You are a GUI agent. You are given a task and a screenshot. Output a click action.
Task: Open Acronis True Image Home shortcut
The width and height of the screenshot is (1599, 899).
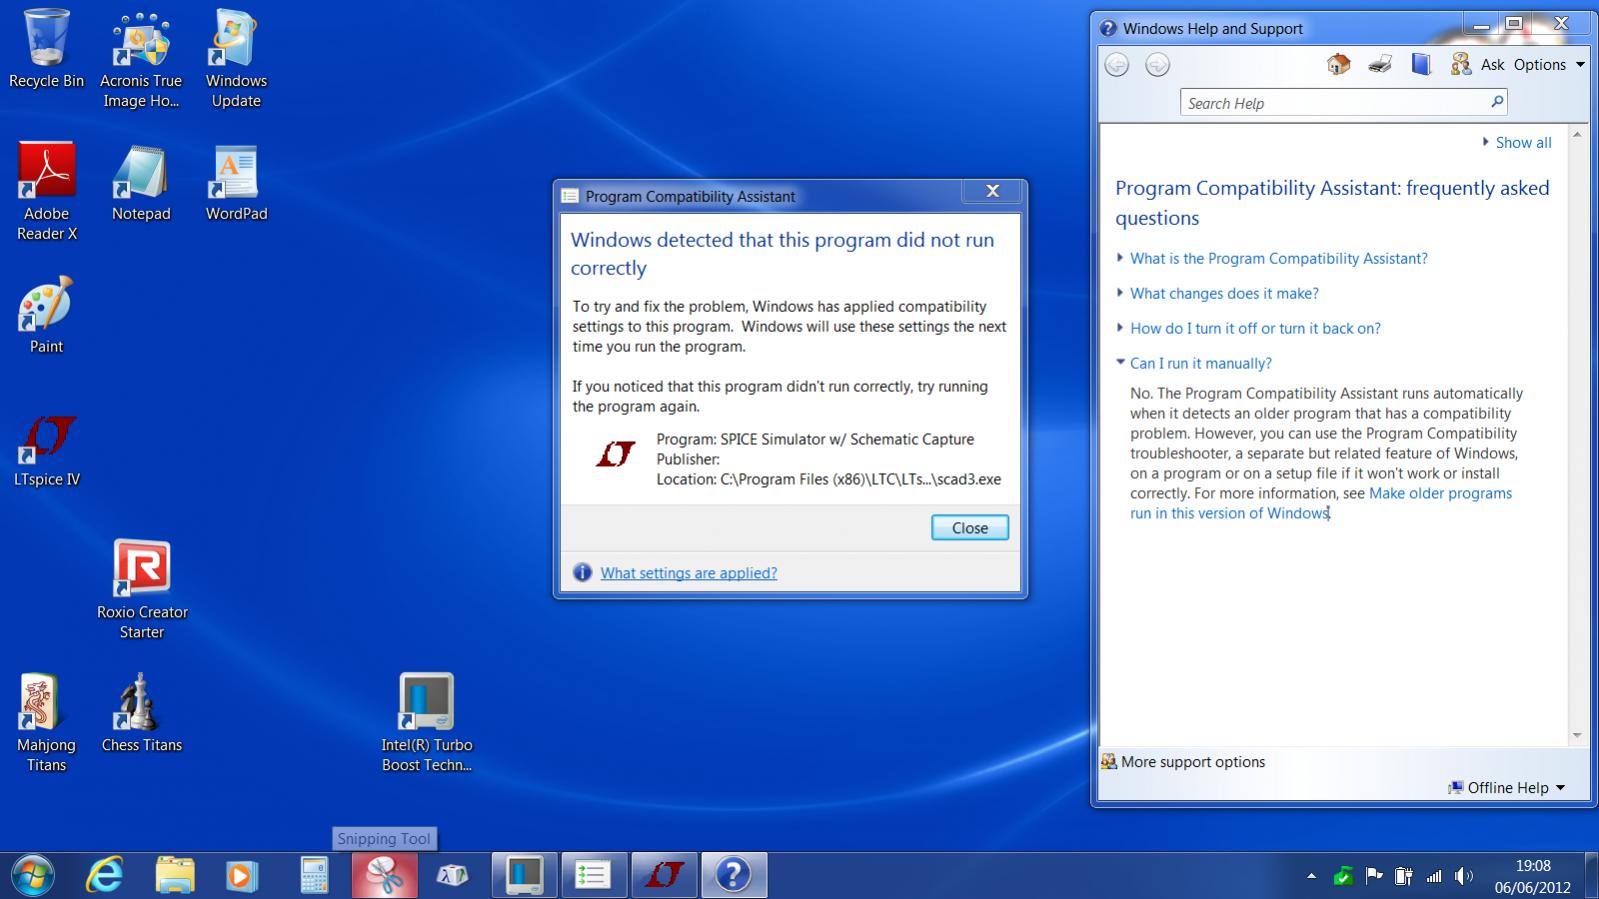click(x=141, y=60)
